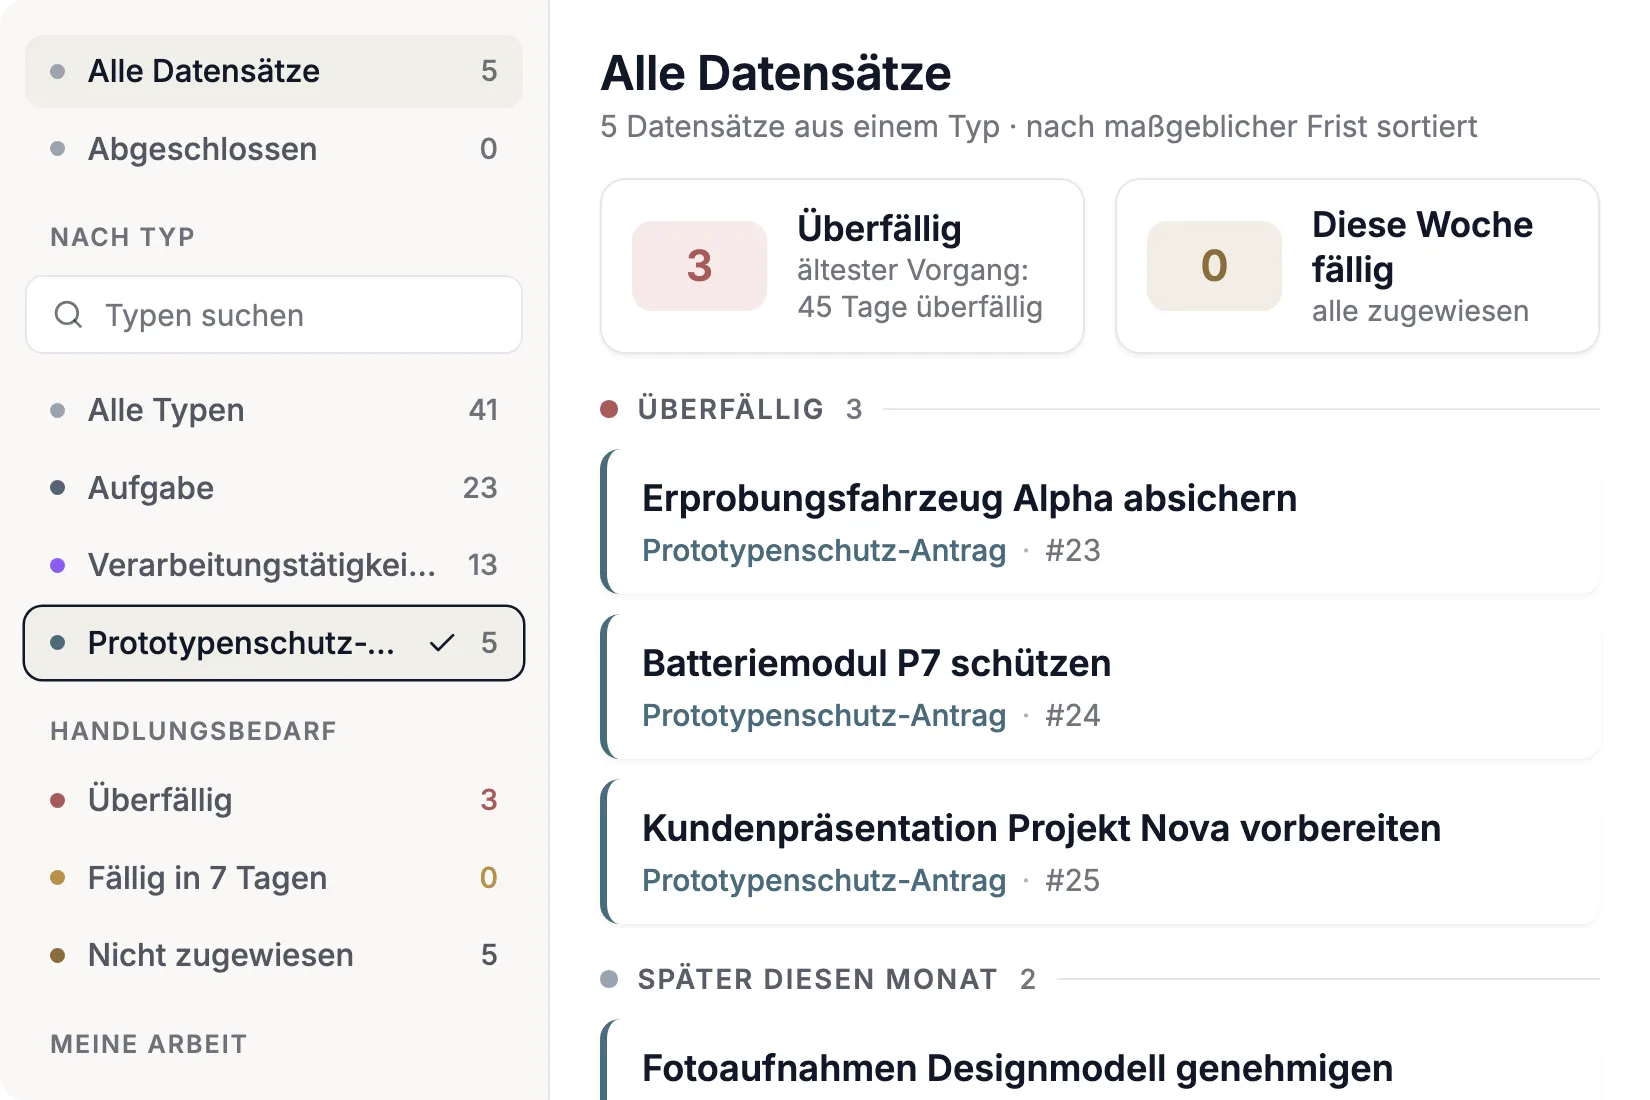Focus the Typen suchen search field
Screen dimensions: 1650x1100
pos(274,315)
